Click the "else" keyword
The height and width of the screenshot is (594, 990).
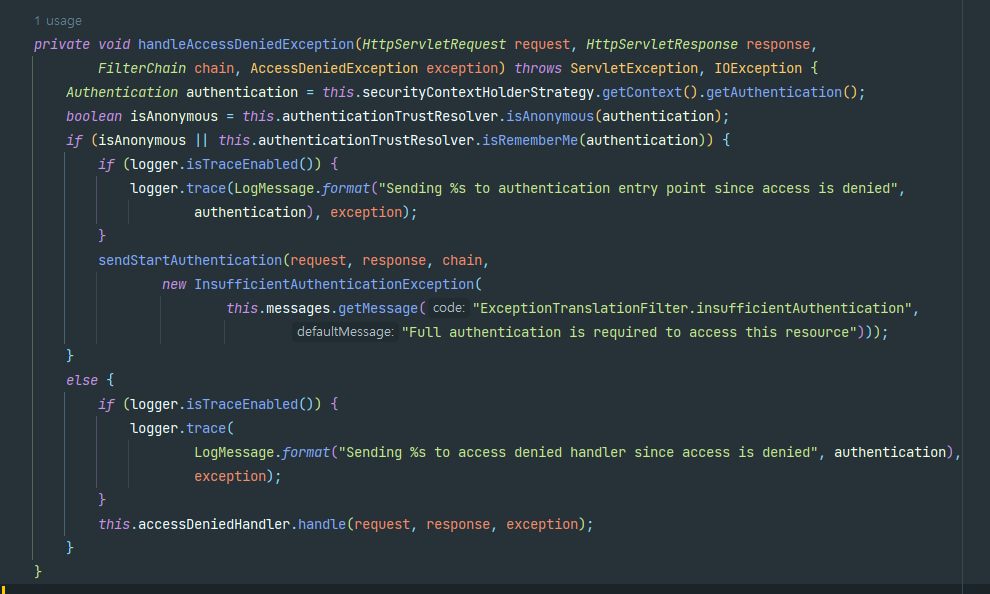coord(82,381)
